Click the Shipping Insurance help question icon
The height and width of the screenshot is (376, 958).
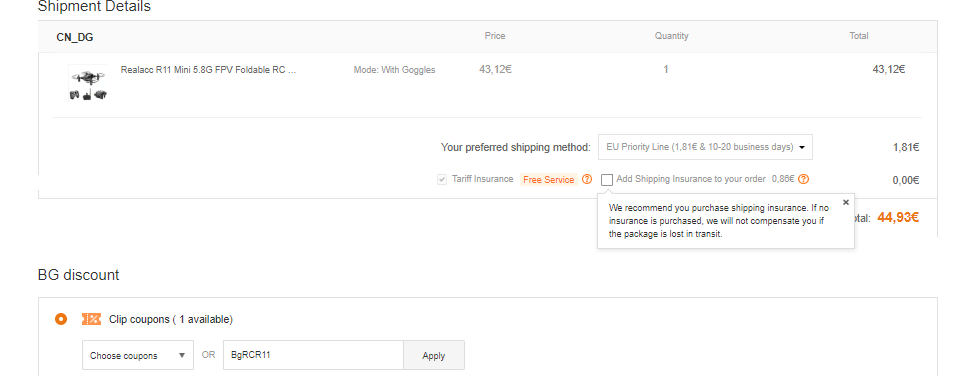(x=804, y=180)
